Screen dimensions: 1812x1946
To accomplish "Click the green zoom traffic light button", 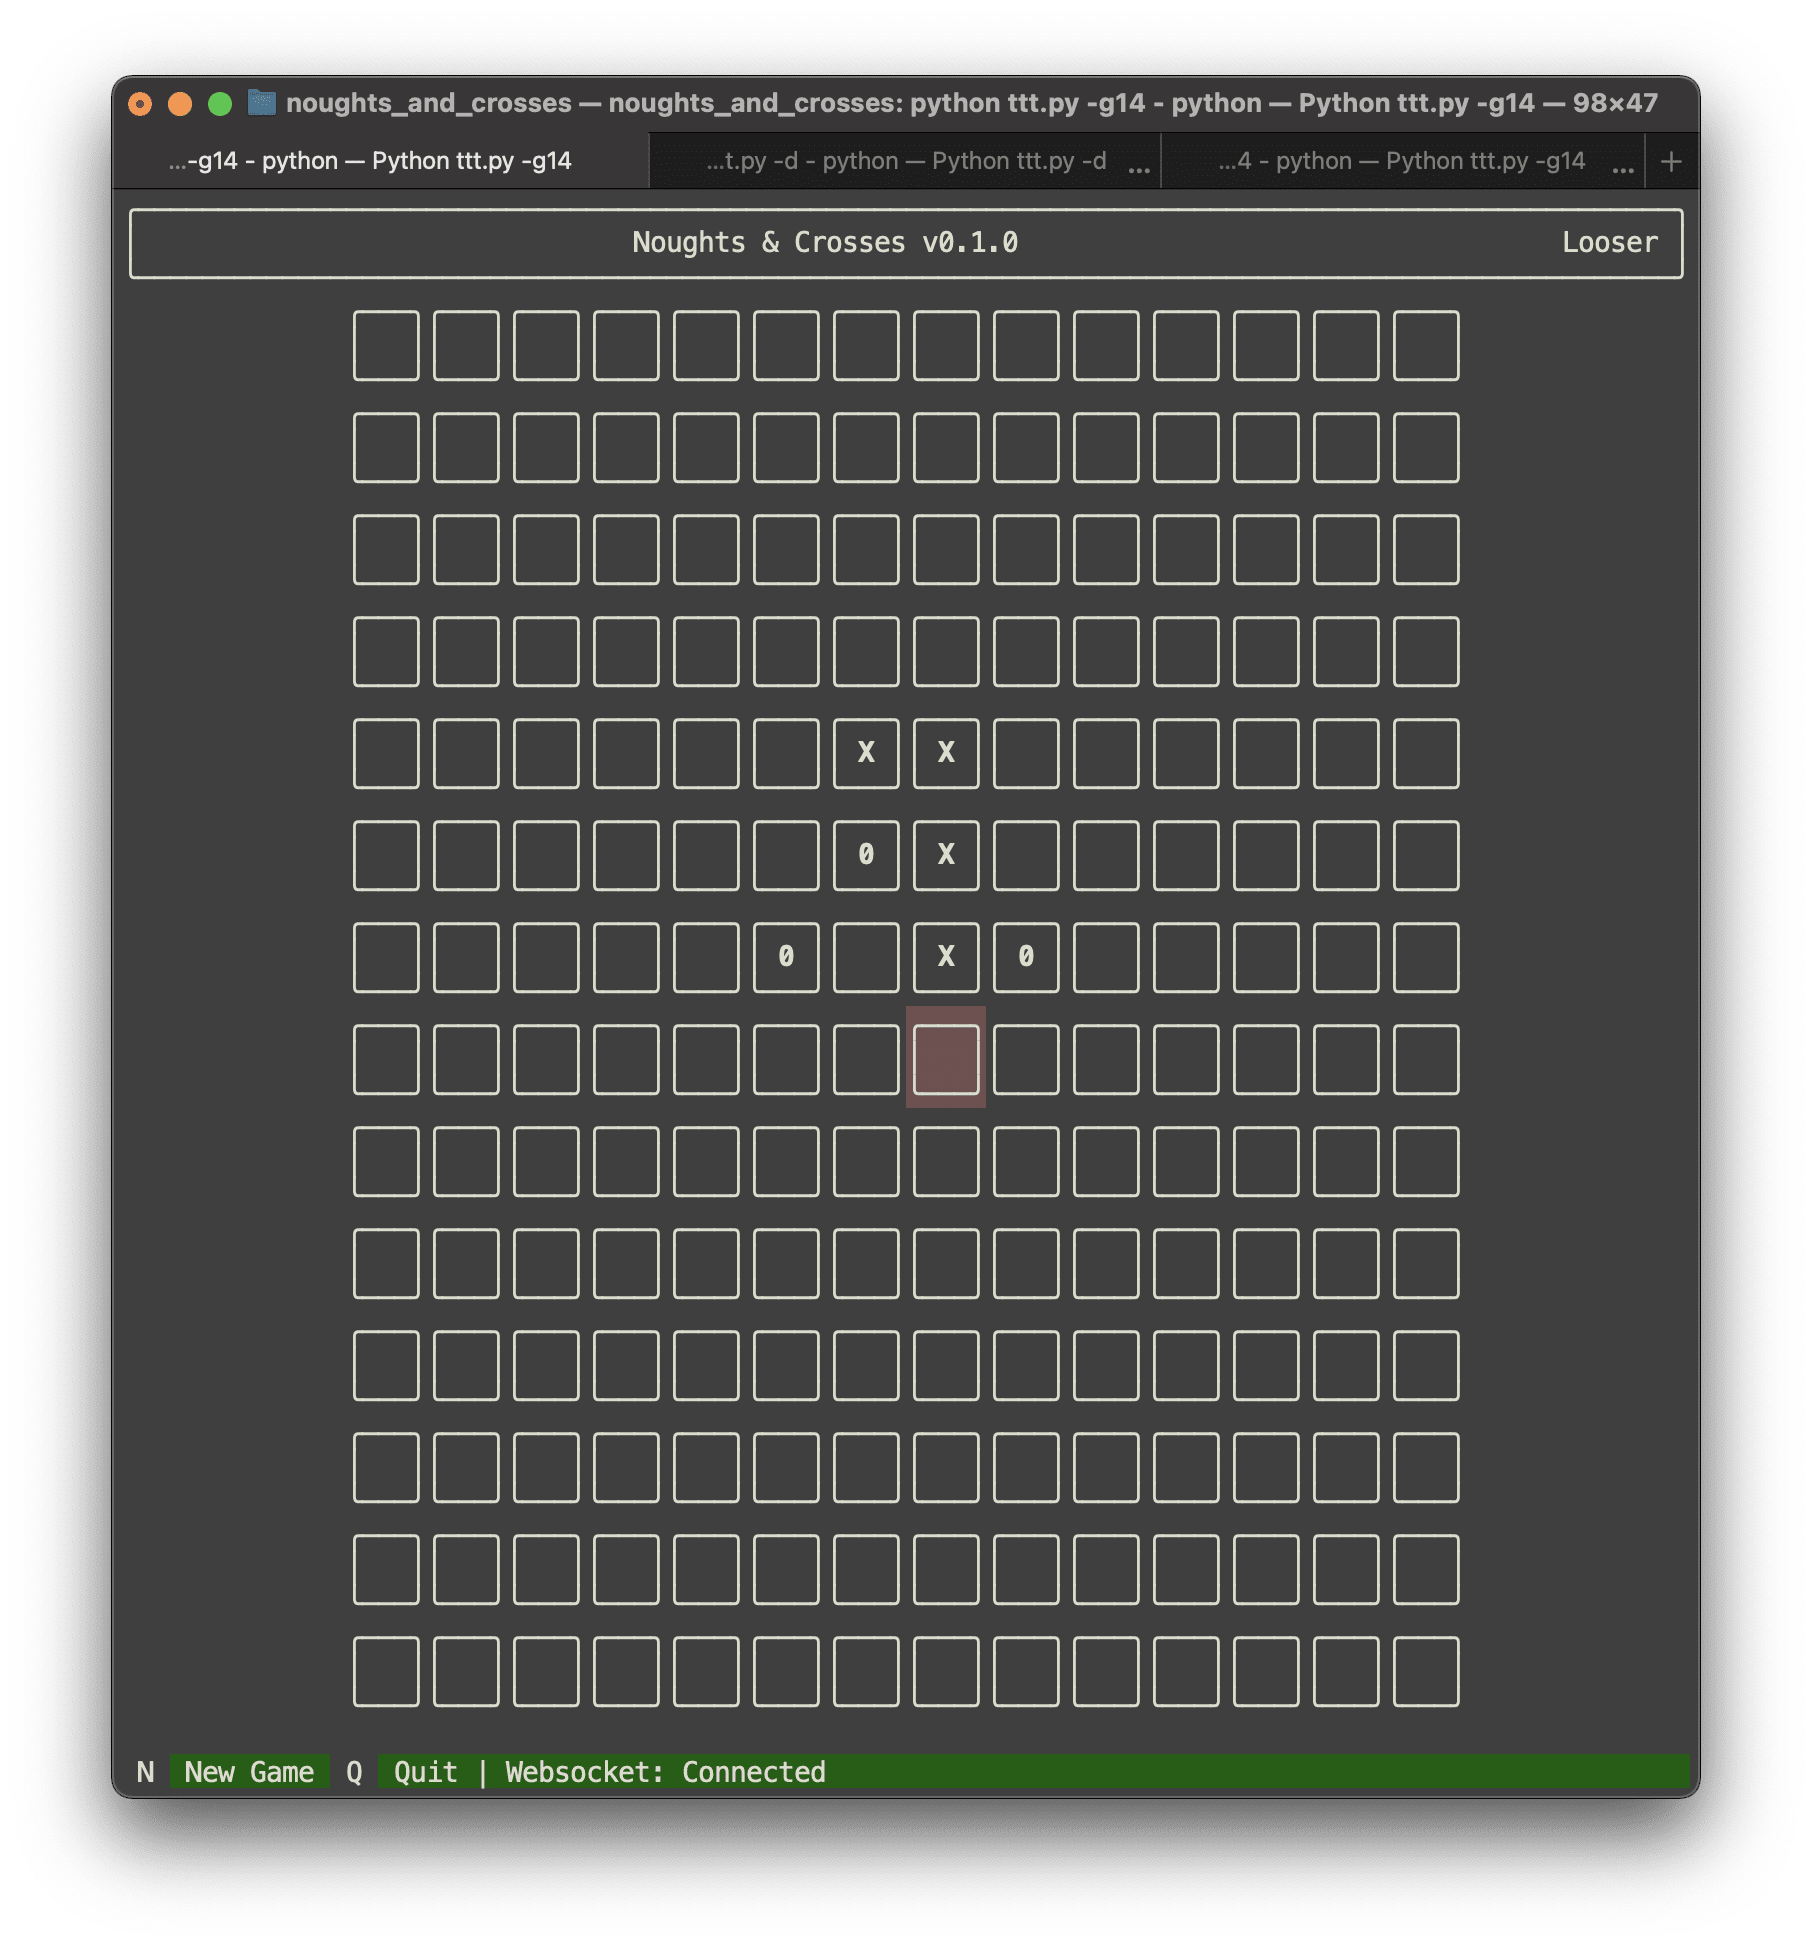I will 220,103.
